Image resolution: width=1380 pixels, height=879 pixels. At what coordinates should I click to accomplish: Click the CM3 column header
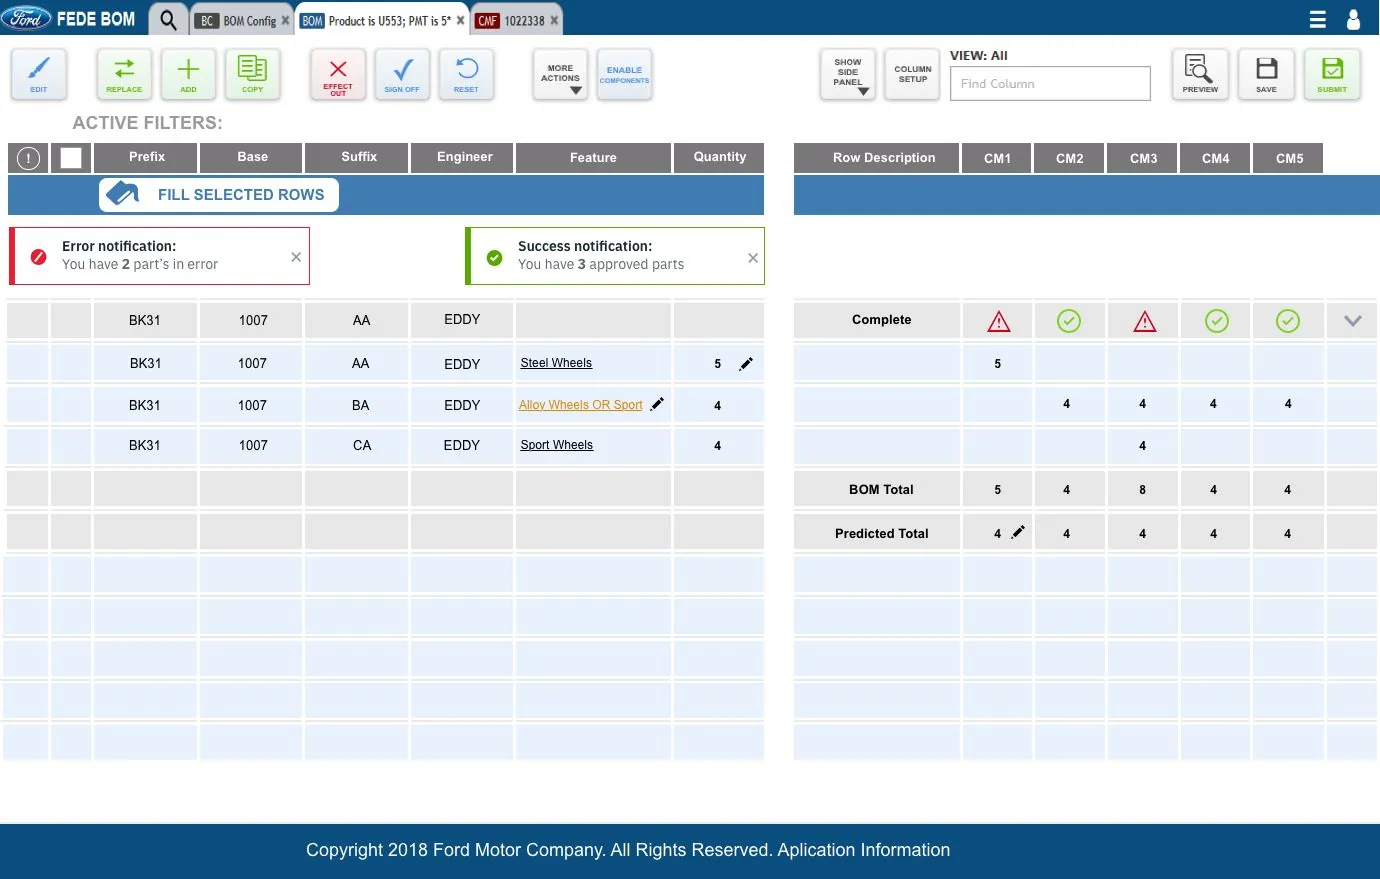click(1143, 158)
